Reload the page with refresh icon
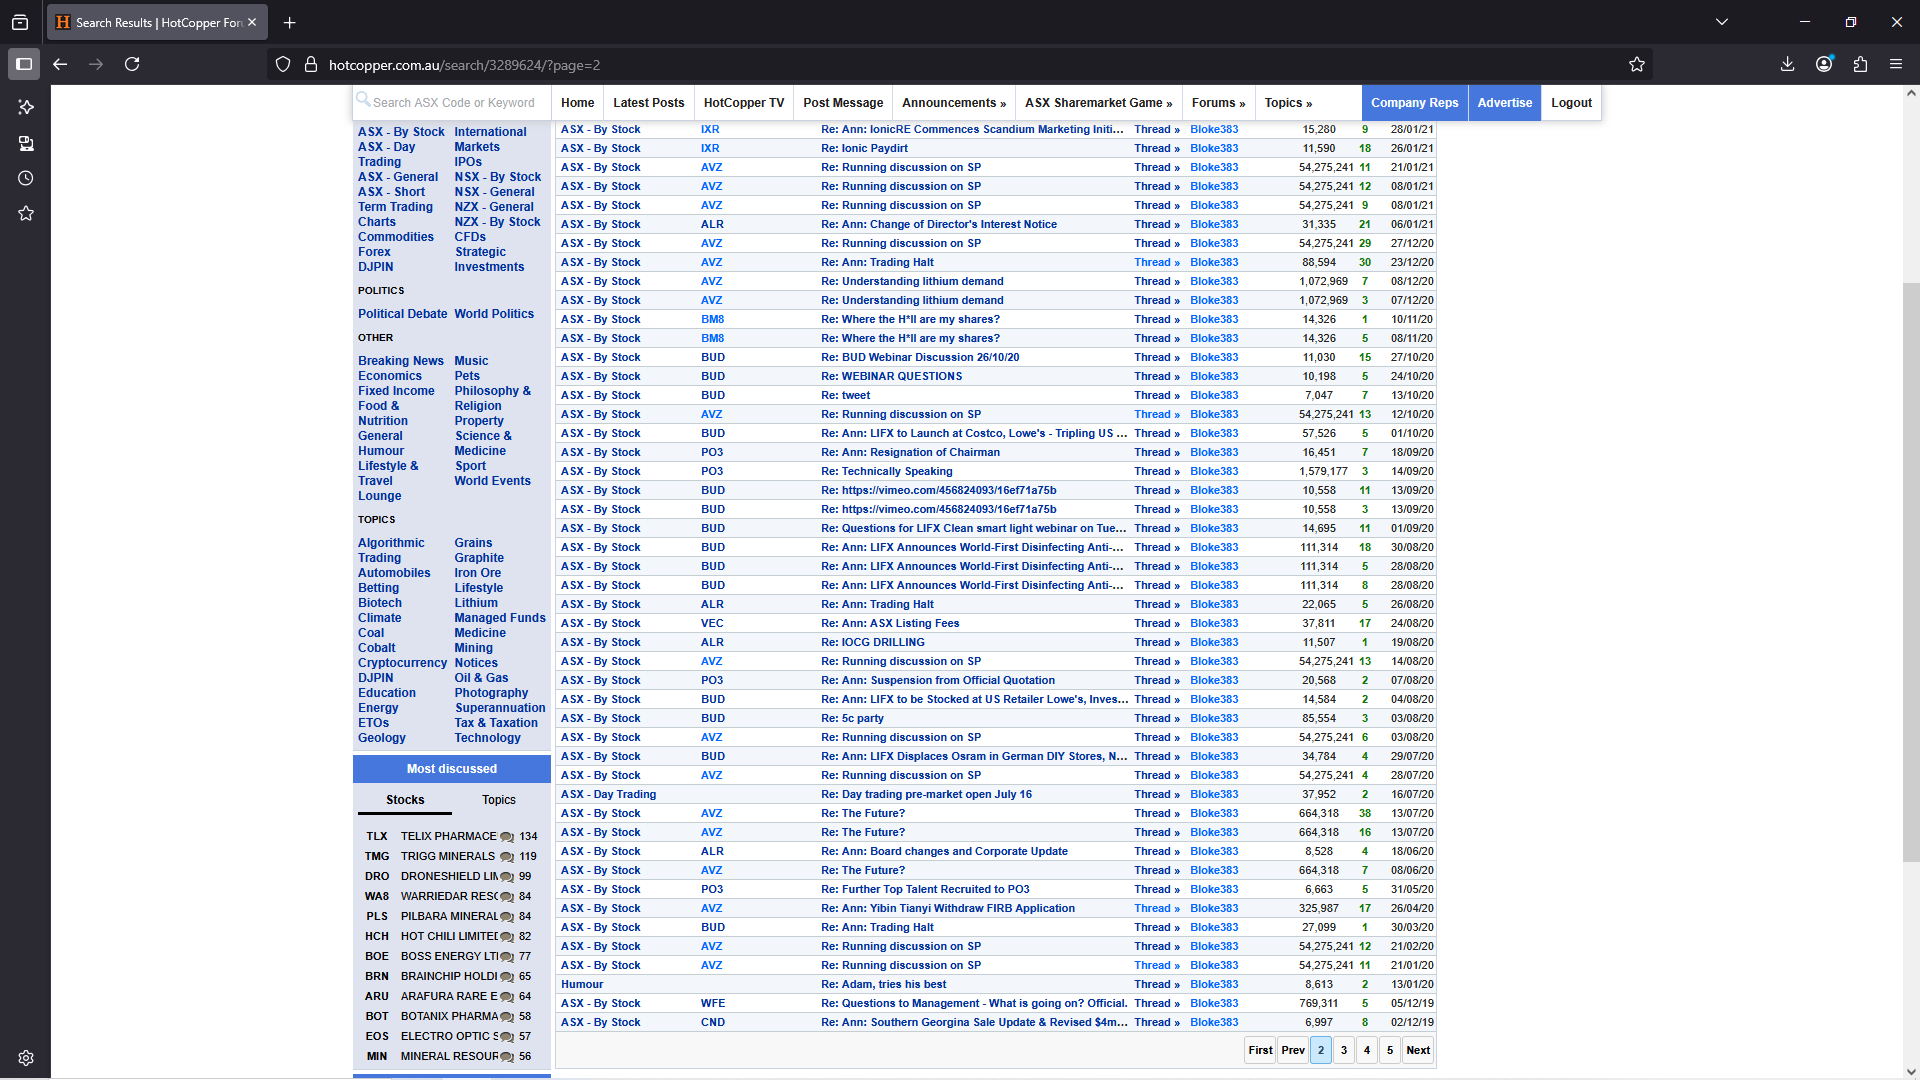The image size is (1920, 1080). [x=132, y=64]
